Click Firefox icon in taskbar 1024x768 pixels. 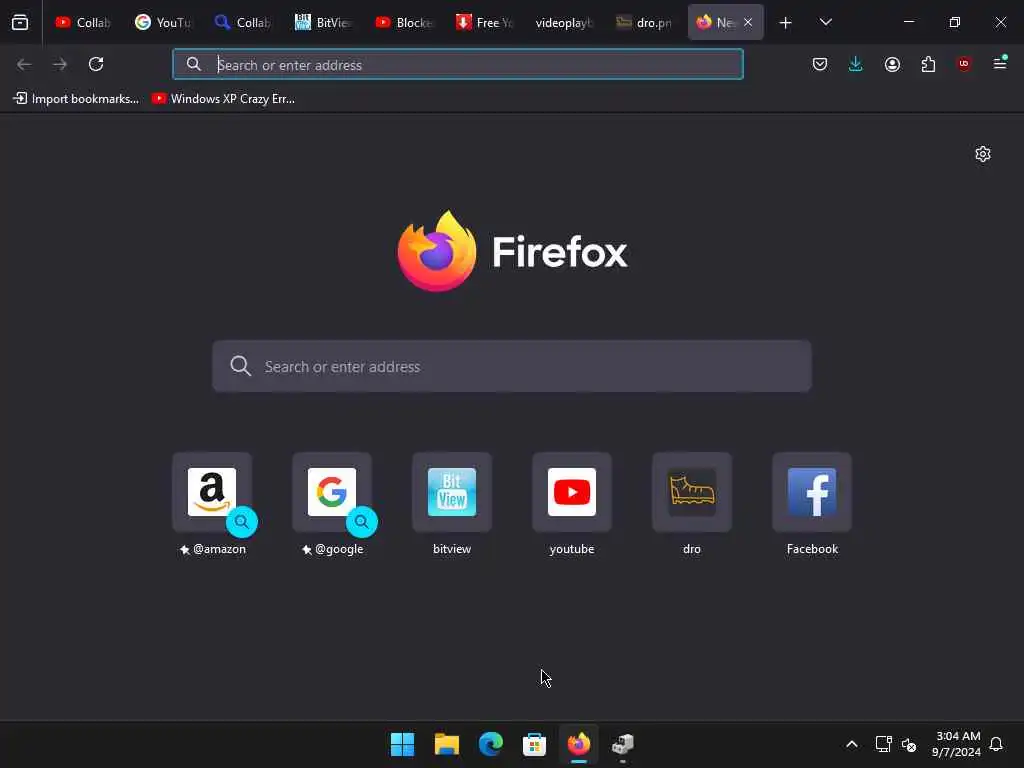579,744
